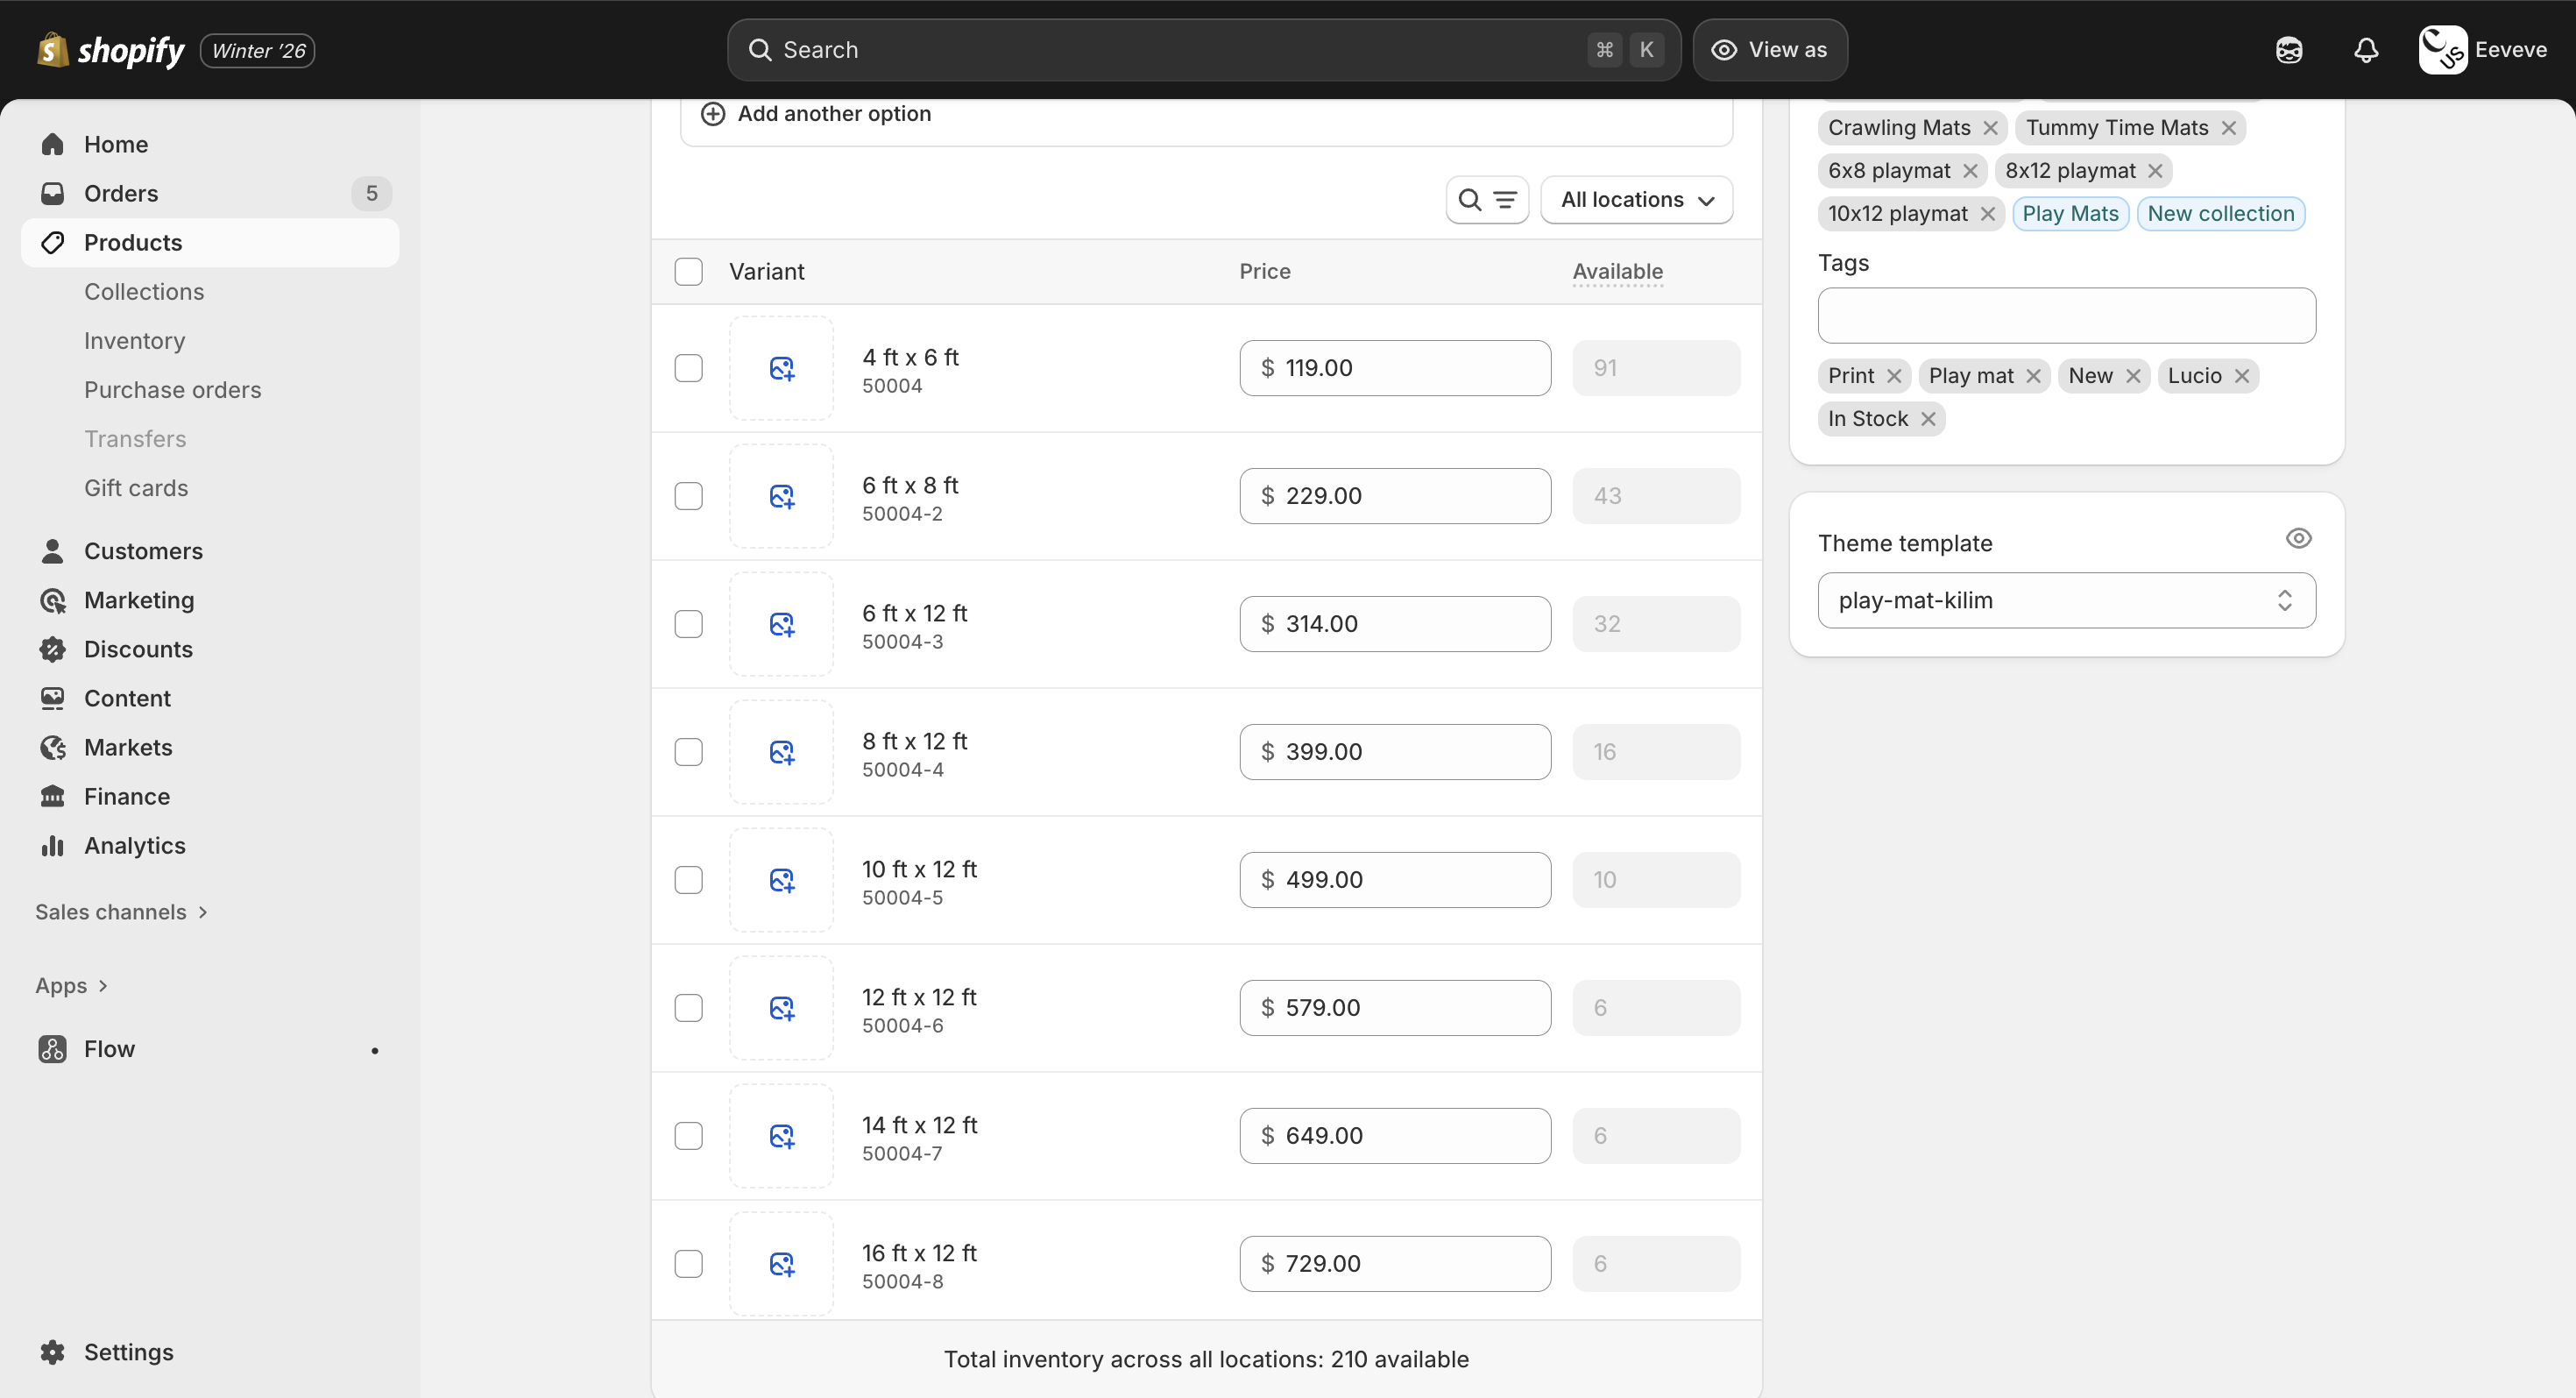Screen dimensions: 2576x1398
Task: Click the View as button
Action: click(x=1769, y=49)
